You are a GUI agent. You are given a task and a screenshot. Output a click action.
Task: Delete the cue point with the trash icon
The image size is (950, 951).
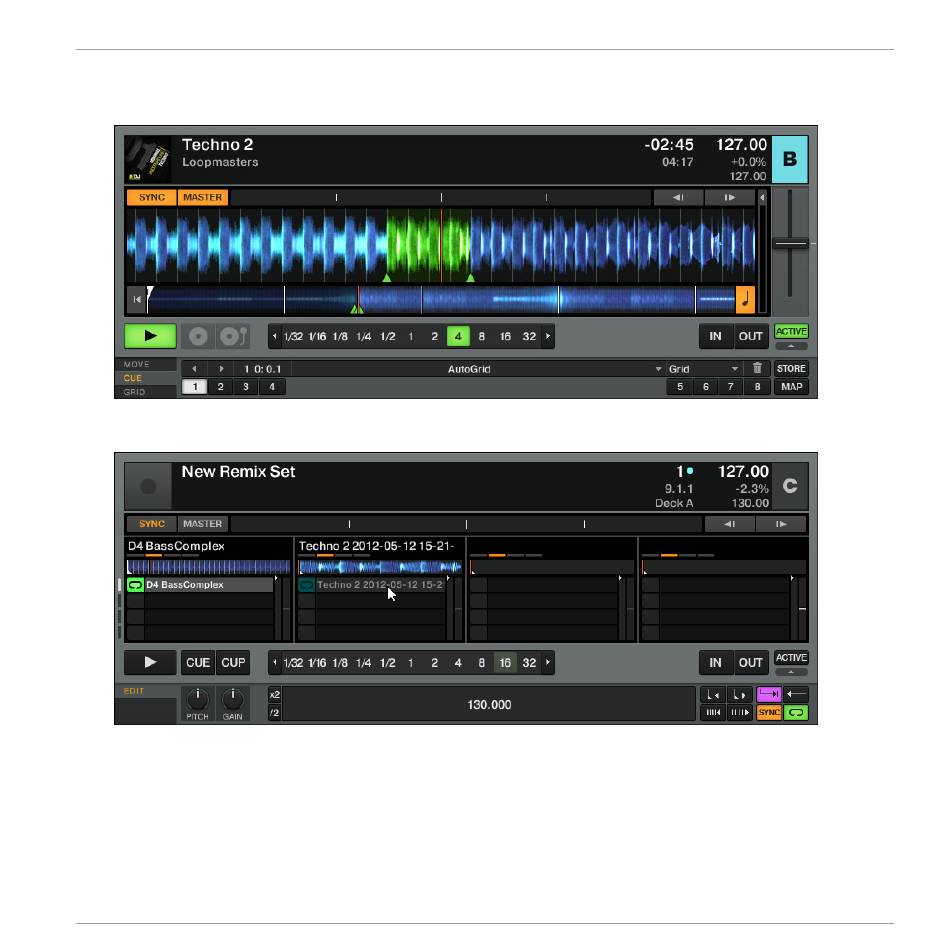click(x=757, y=368)
